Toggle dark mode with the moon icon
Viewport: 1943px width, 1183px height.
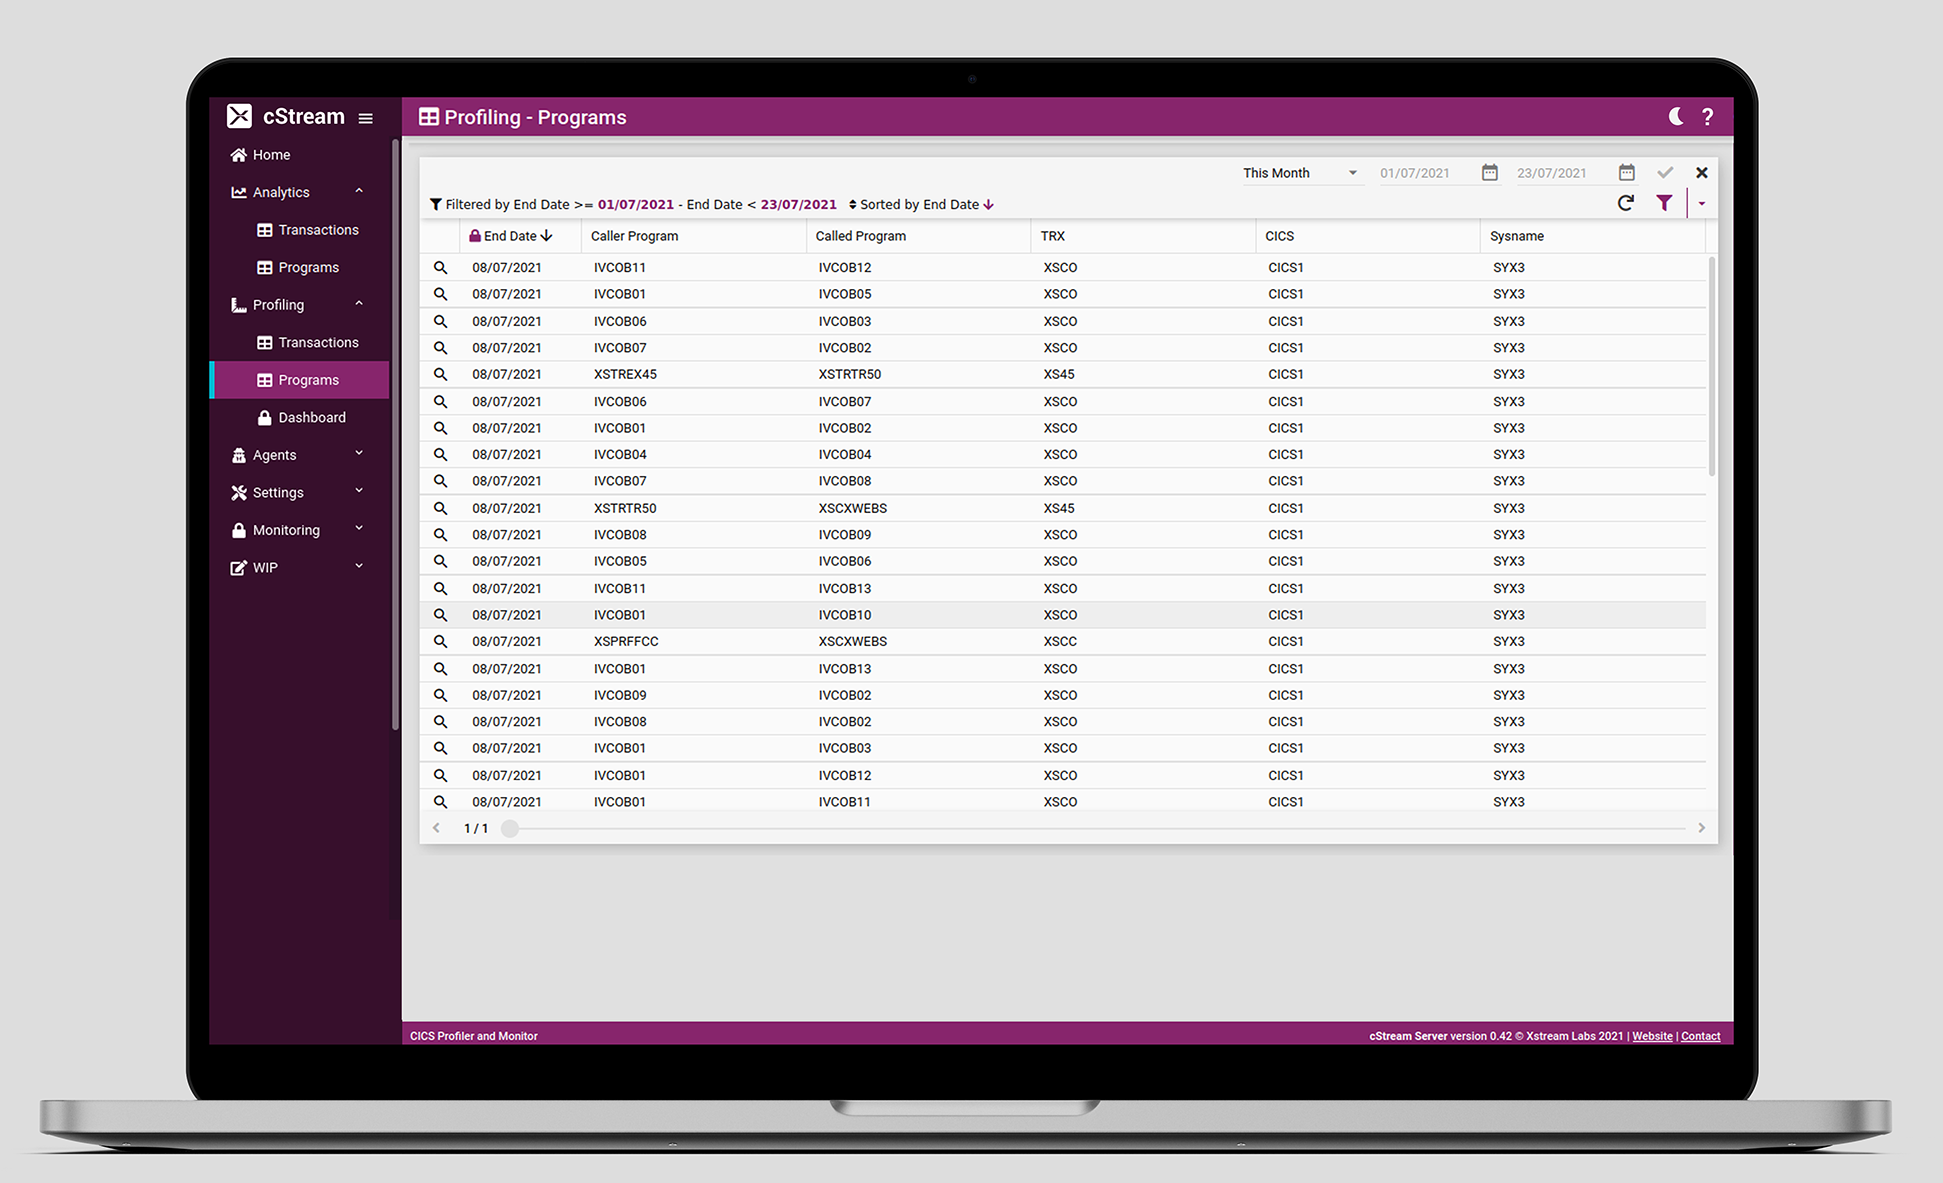(x=1676, y=117)
